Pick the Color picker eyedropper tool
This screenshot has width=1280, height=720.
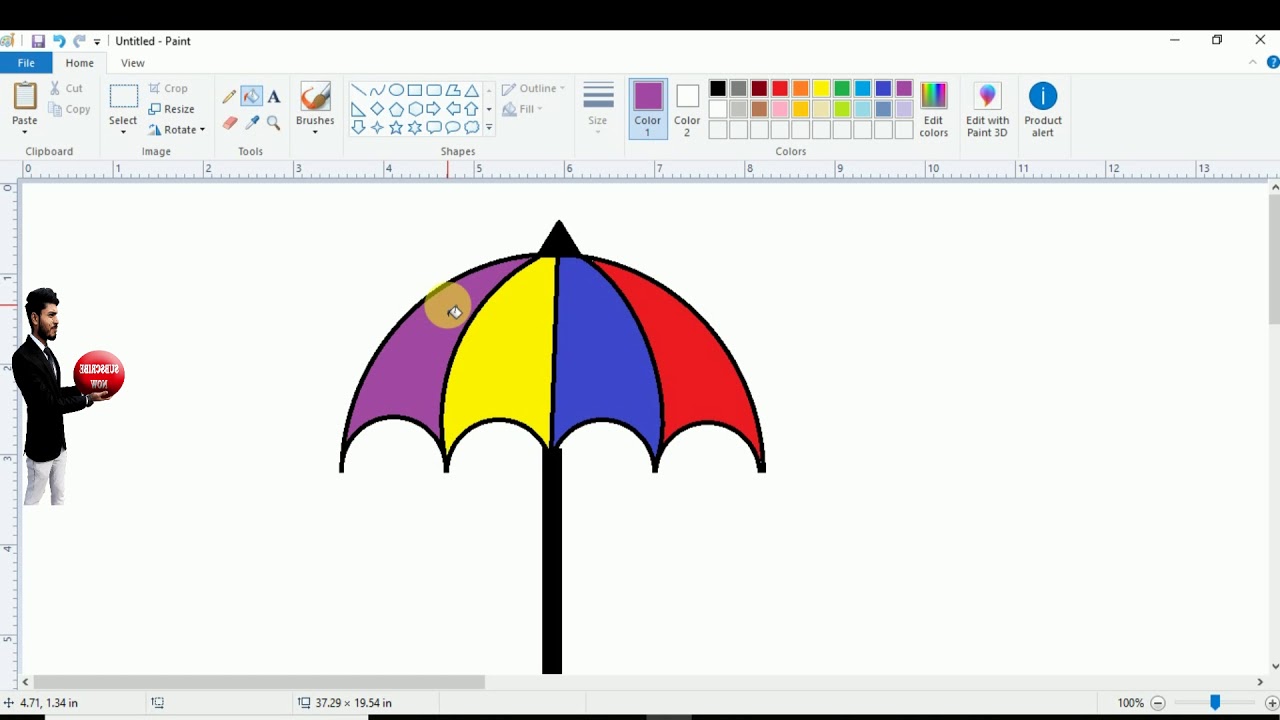[251, 123]
